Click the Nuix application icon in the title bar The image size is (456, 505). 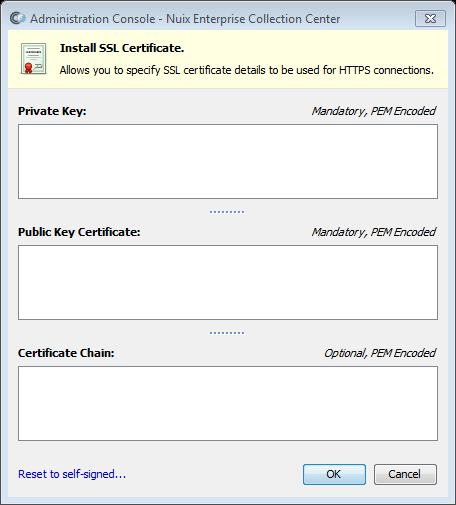pyautogui.click(x=17, y=18)
